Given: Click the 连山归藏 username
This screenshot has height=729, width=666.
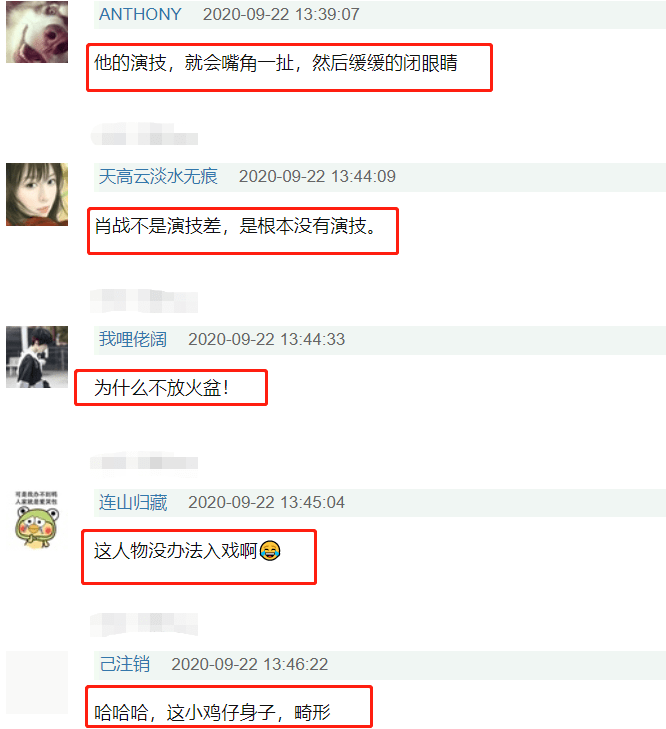Looking at the screenshot, I should tap(133, 502).
